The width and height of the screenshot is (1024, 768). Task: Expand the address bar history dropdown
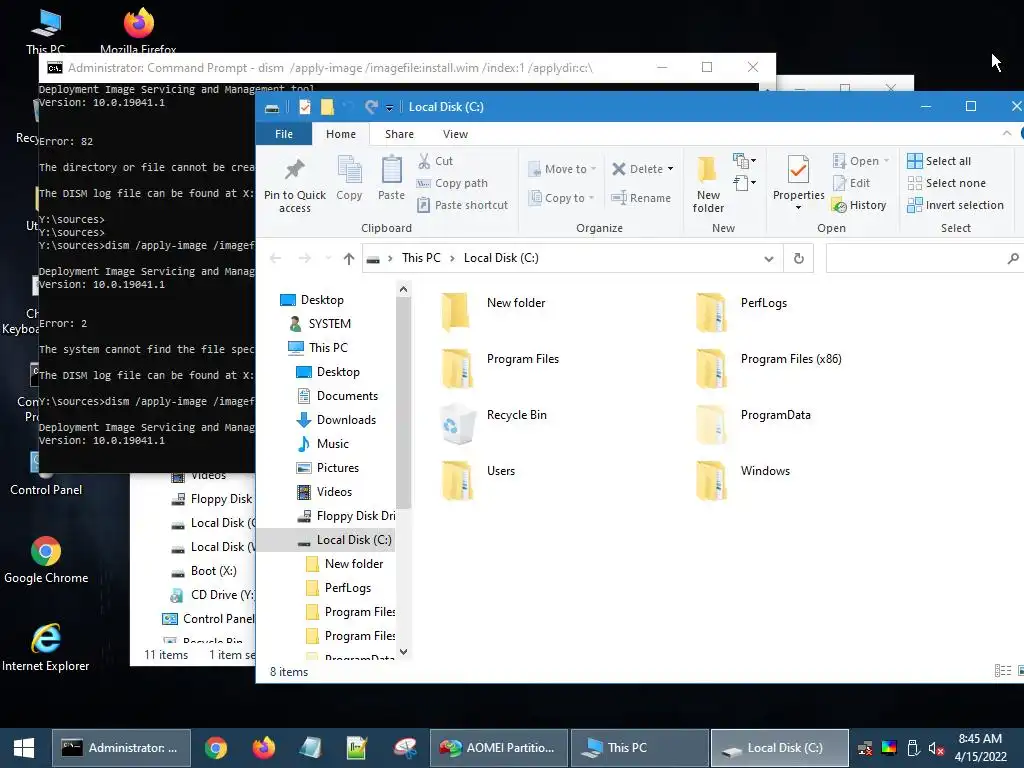point(769,259)
